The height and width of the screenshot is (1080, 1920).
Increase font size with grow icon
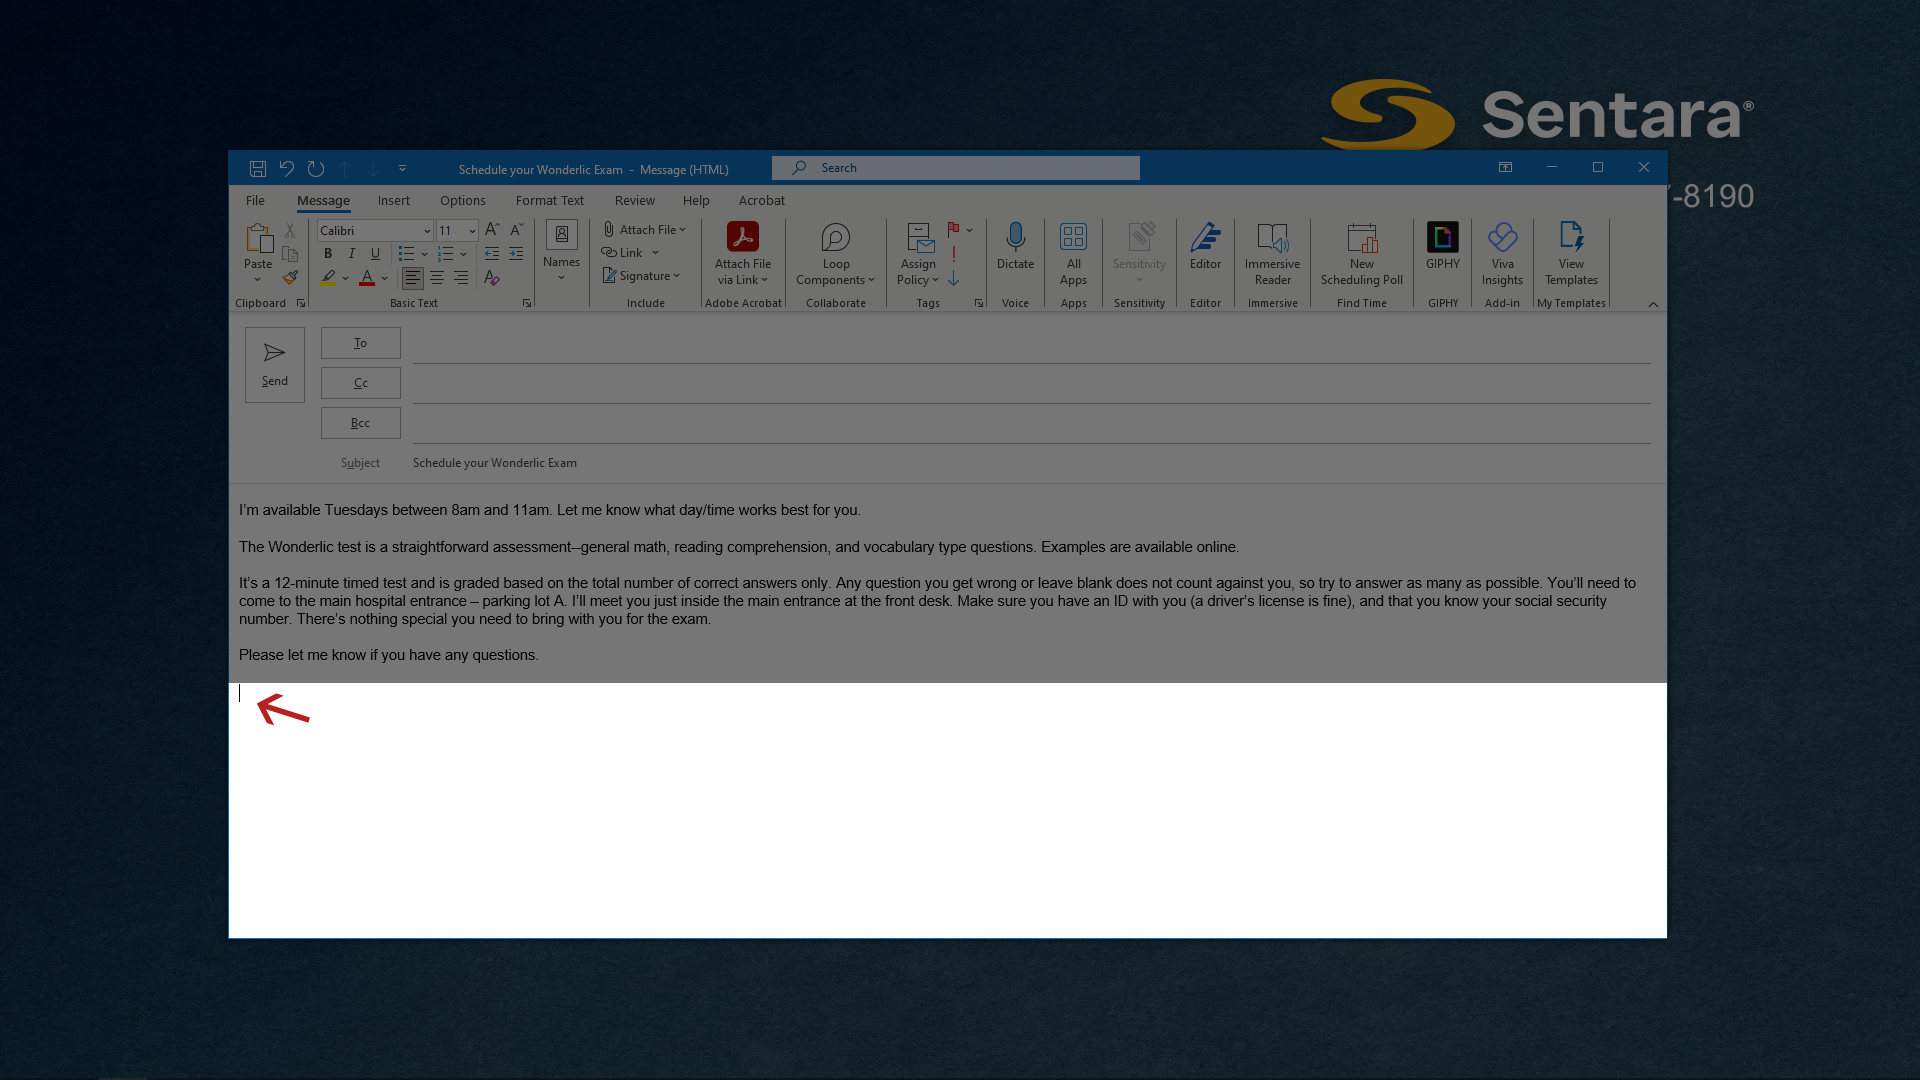(x=492, y=230)
